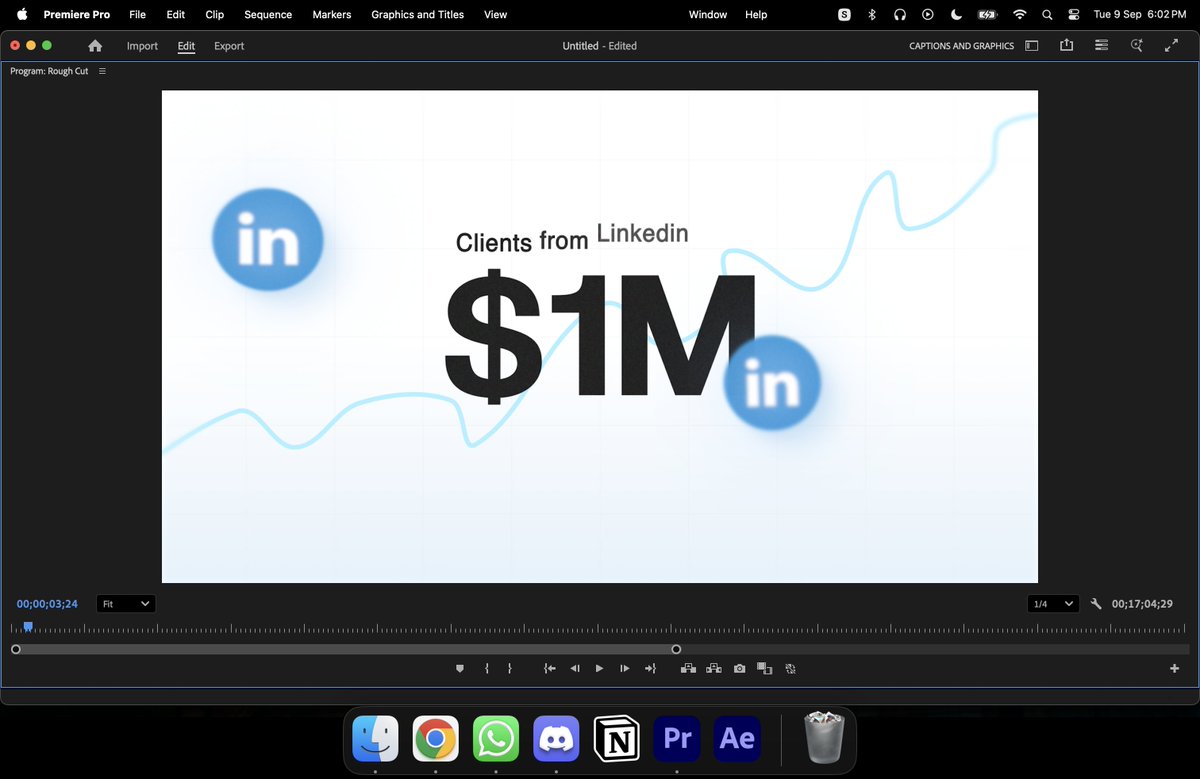This screenshot has width=1200, height=779.
Task: Click the 00;00;03;24 playhead timecode field
Action: (x=47, y=604)
